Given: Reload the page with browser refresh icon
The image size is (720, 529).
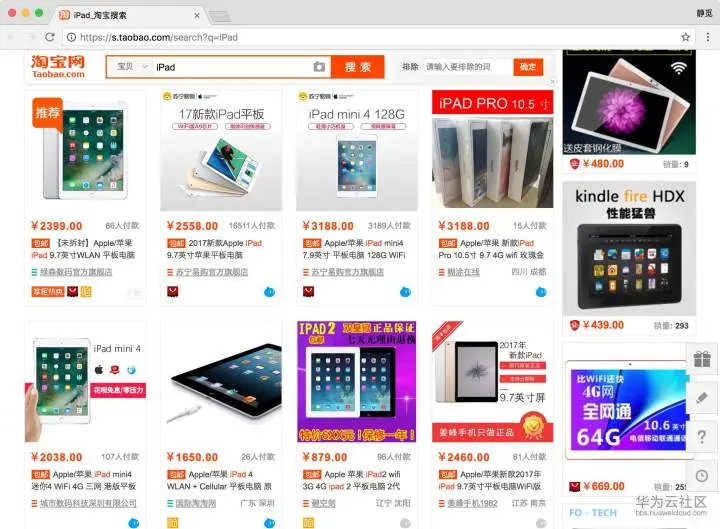Looking at the screenshot, I should point(50,37).
